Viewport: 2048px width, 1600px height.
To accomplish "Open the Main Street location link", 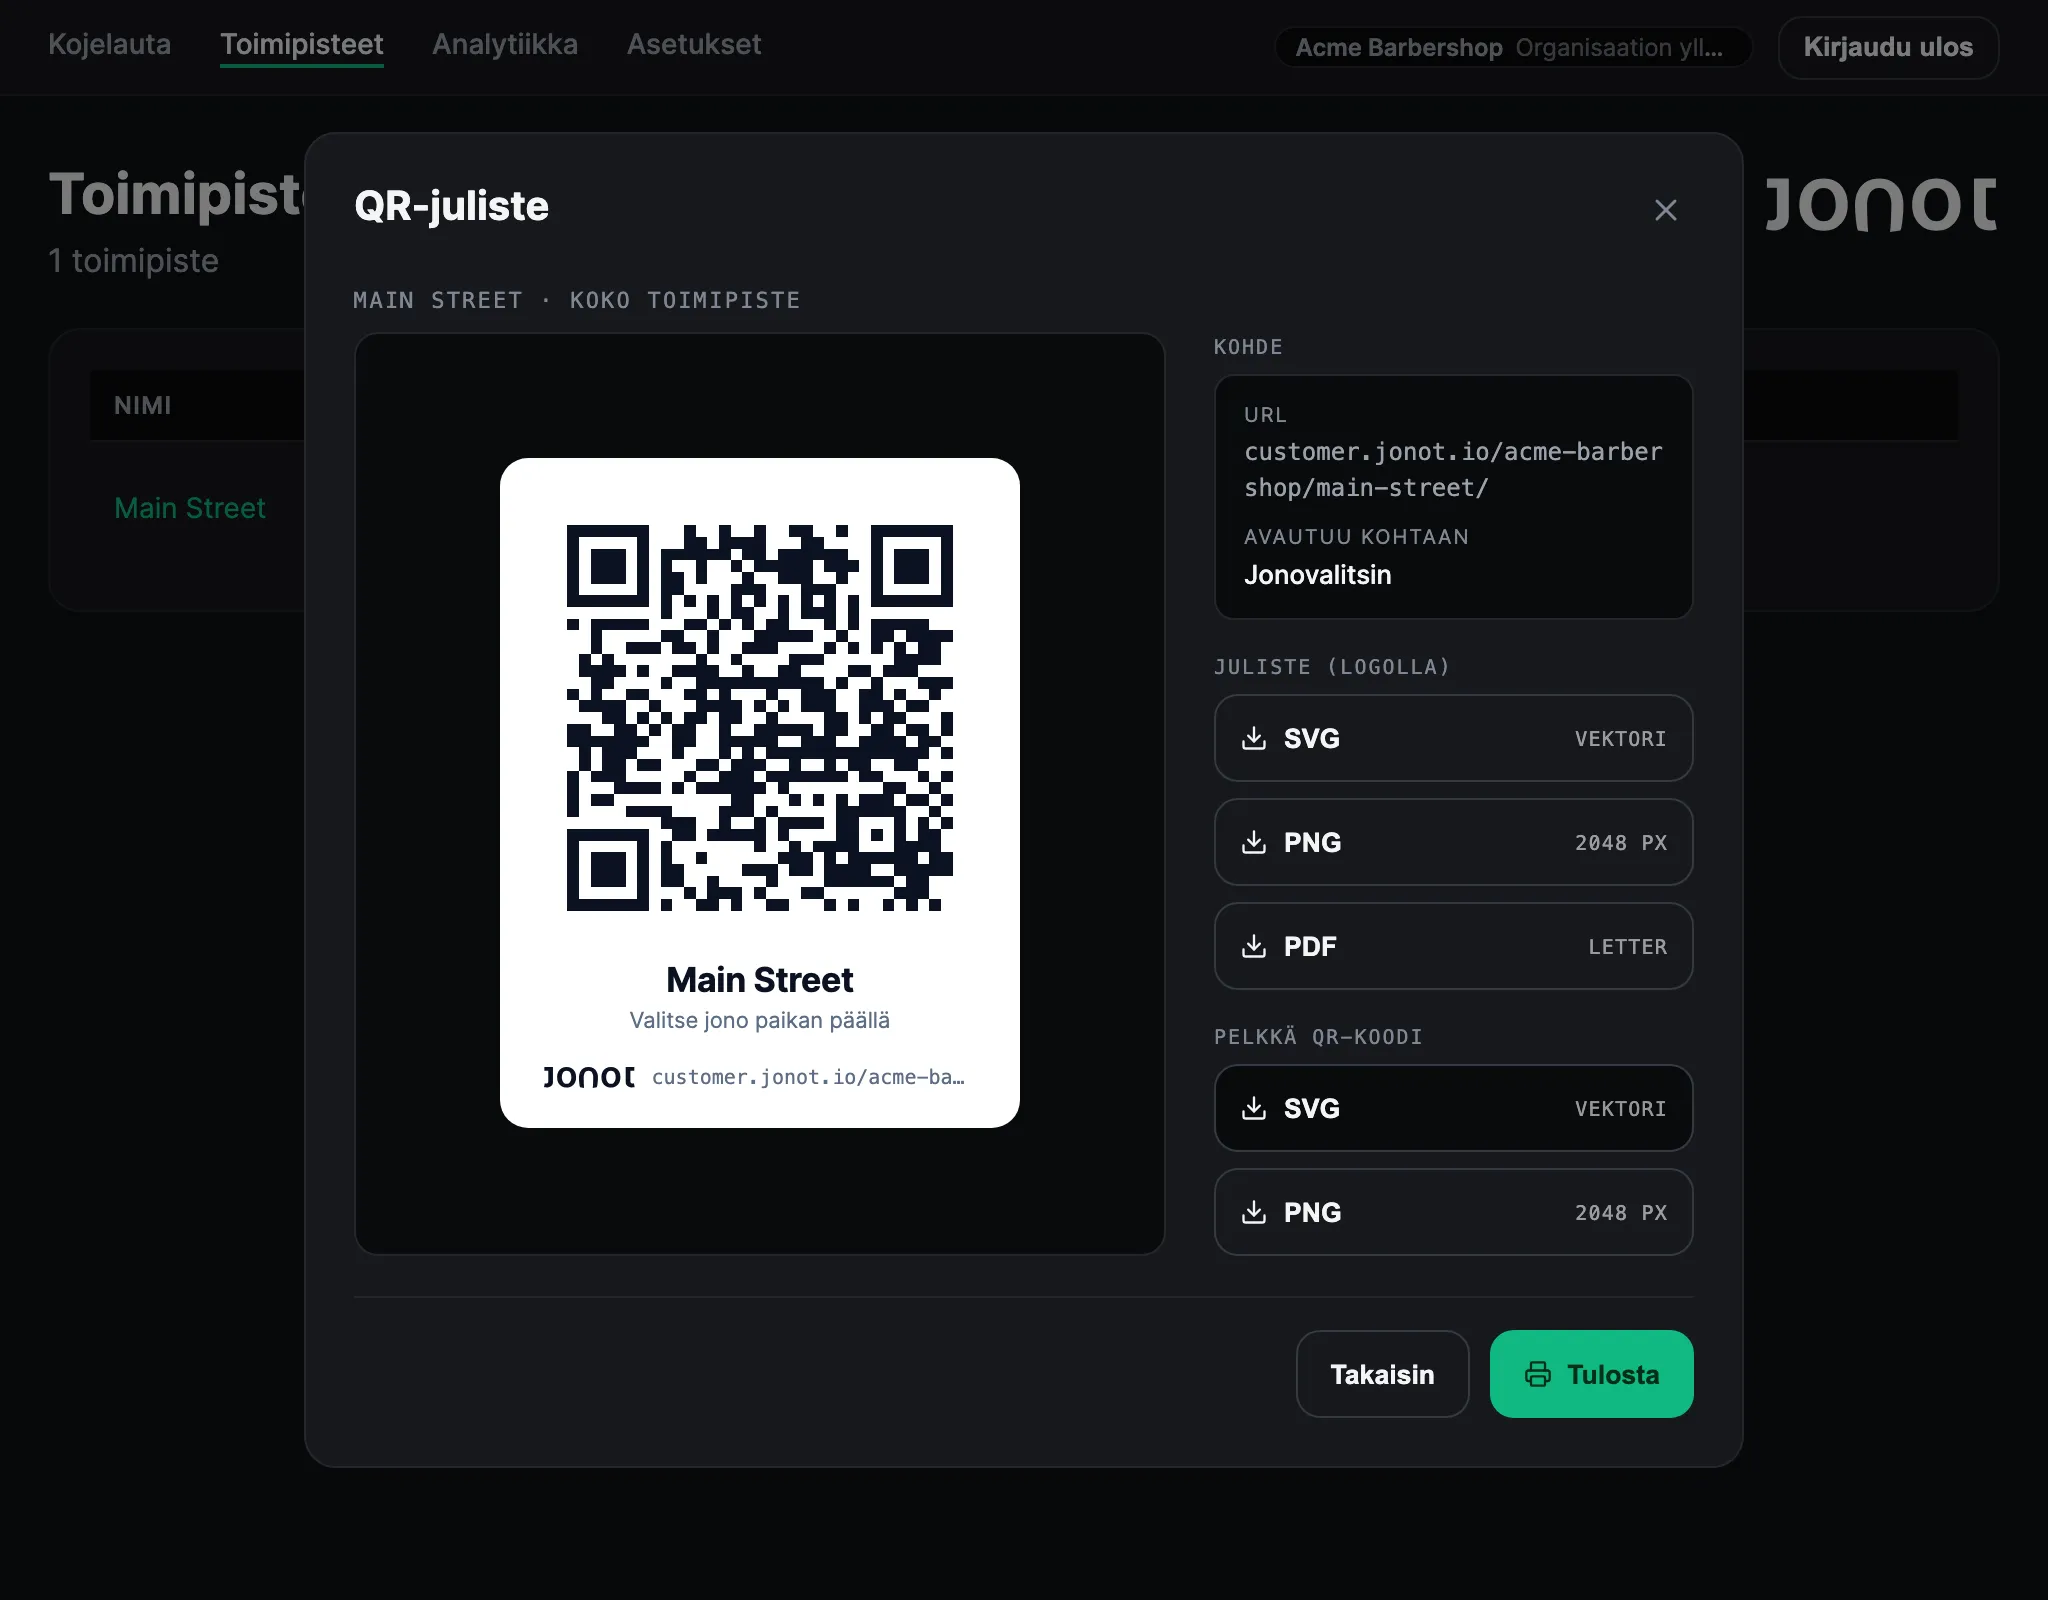I will (190, 508).
